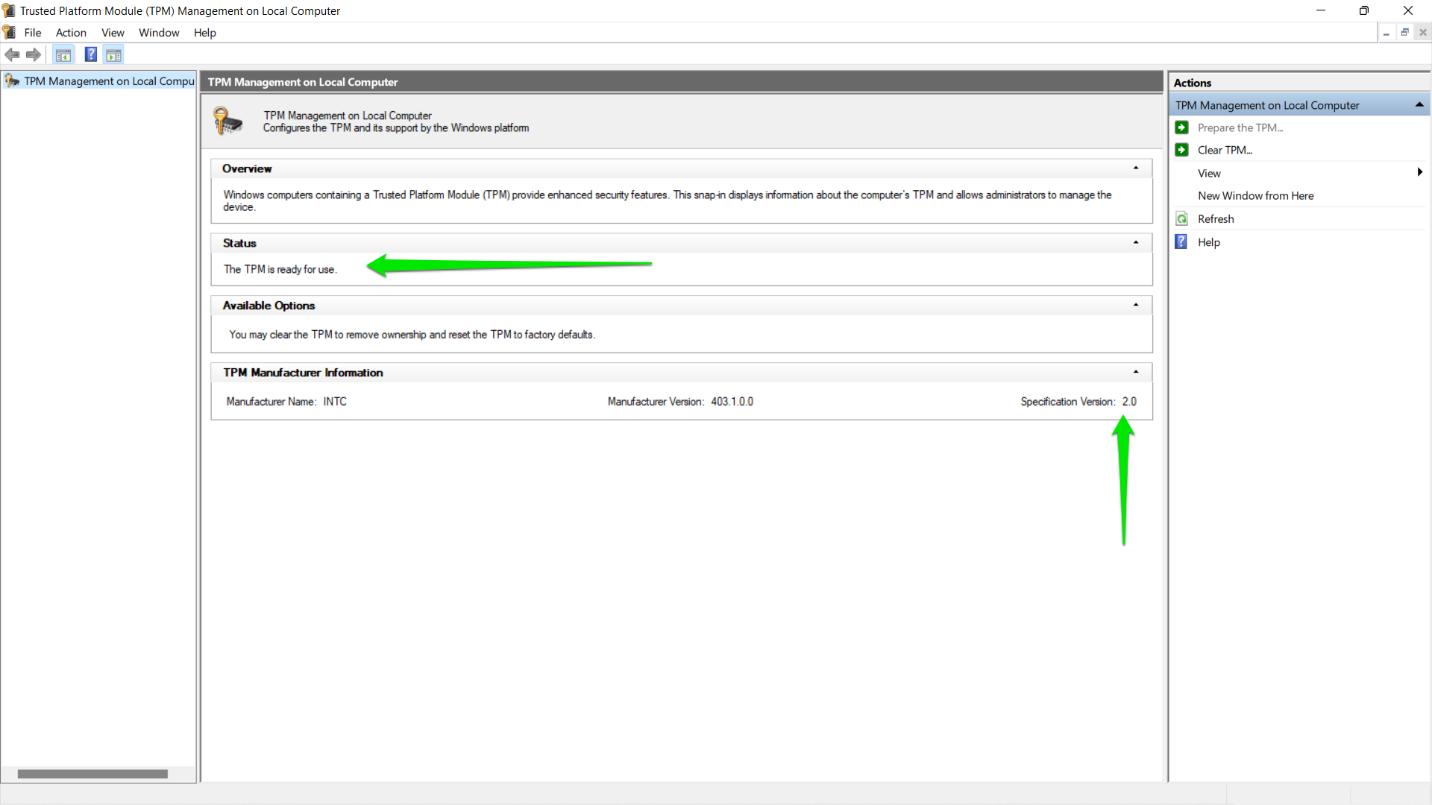Click the Overview description paragraph
This screenshot has height=805, width=1432.
pyautogui.click(x=667, y=201)
